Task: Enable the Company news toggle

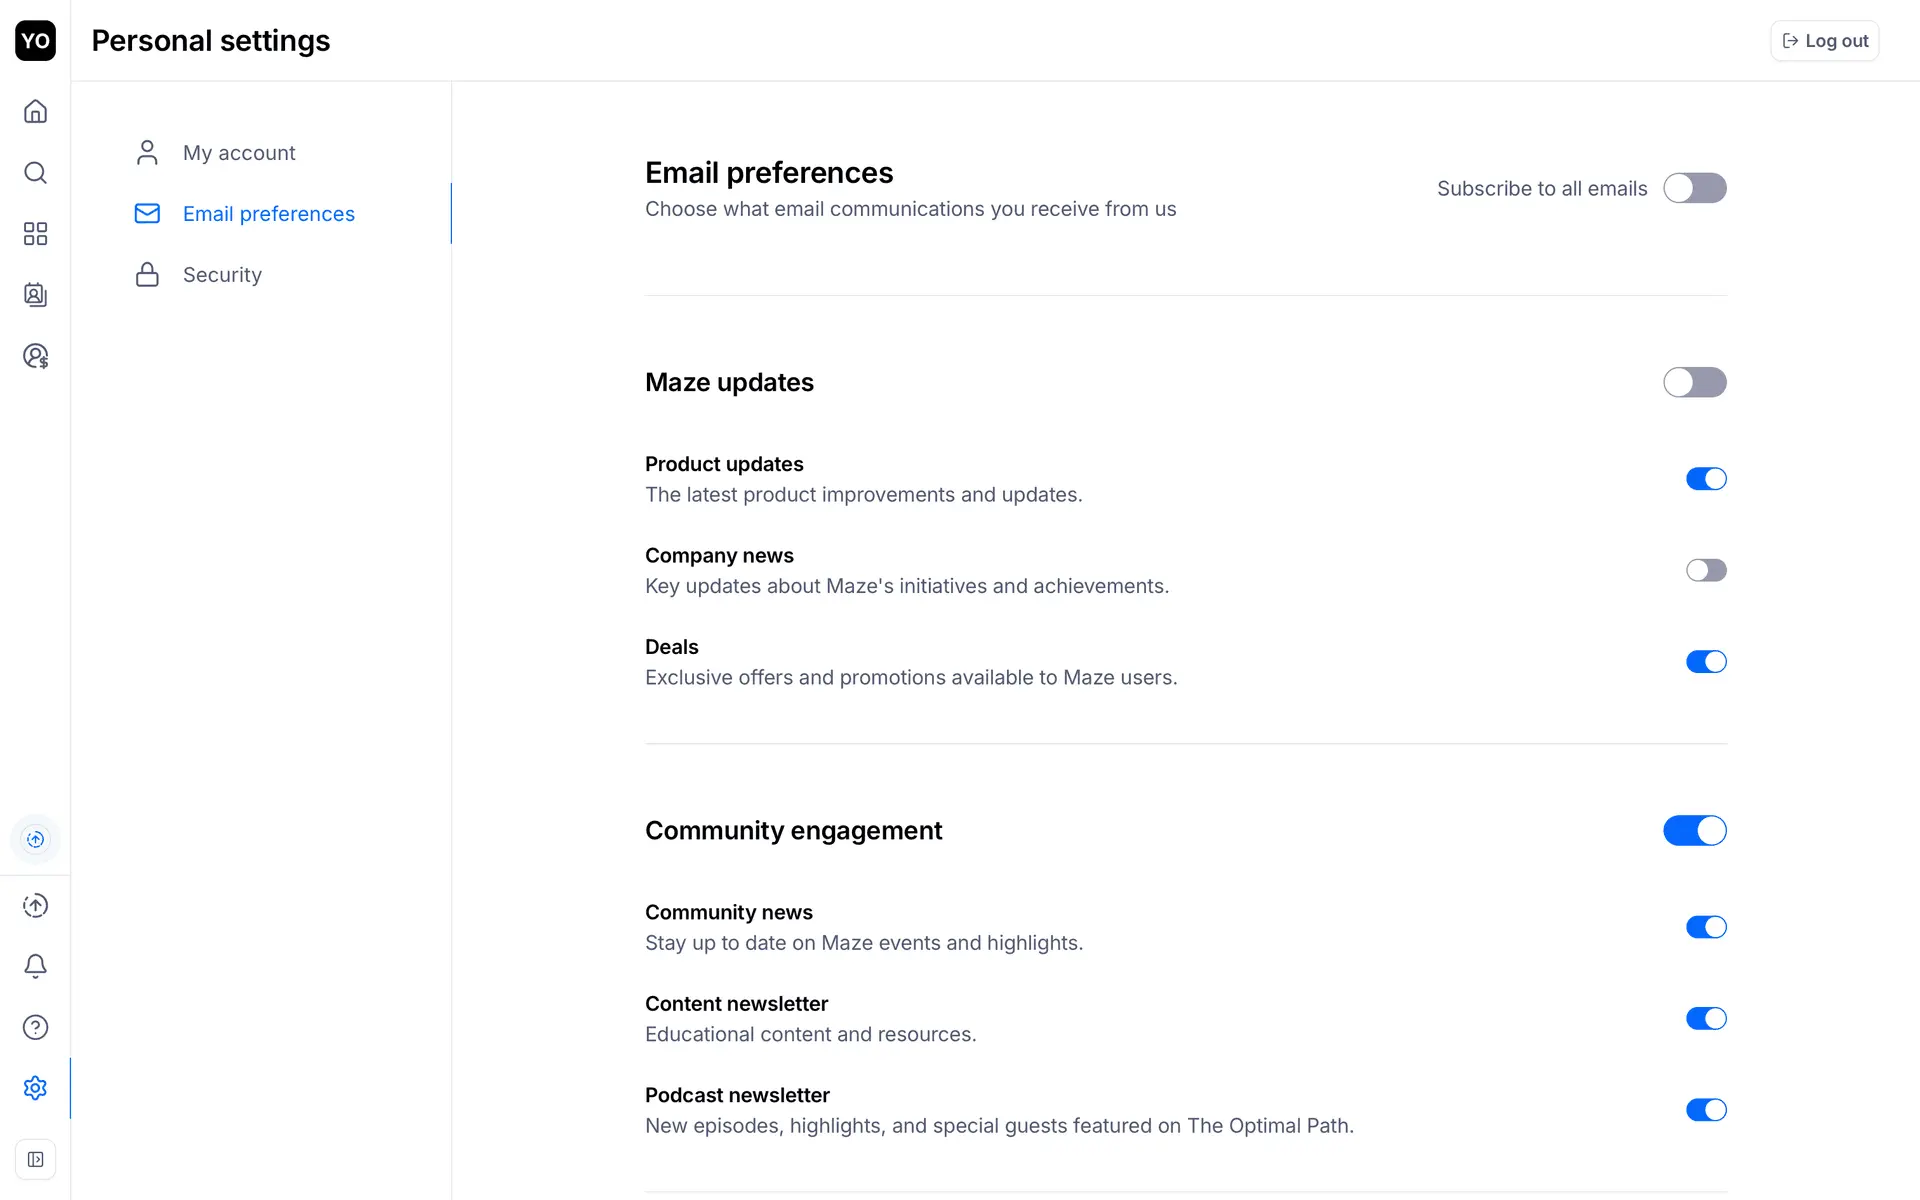Action: click(1706, 570)
